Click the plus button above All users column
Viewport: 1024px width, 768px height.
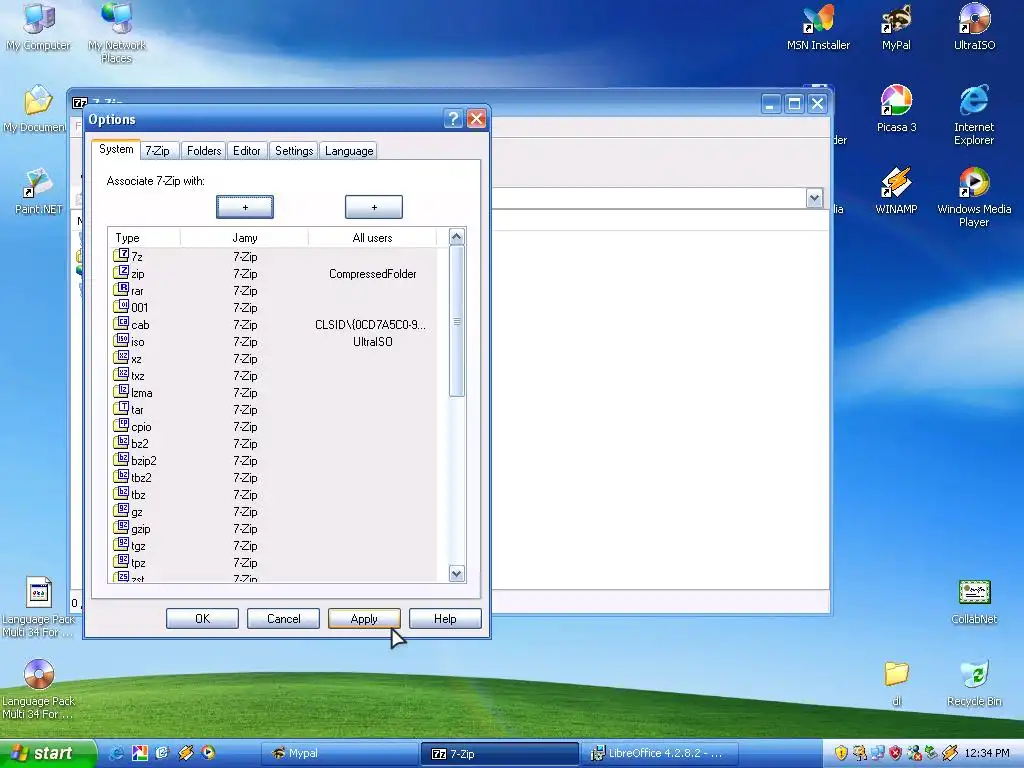point(374,207)
